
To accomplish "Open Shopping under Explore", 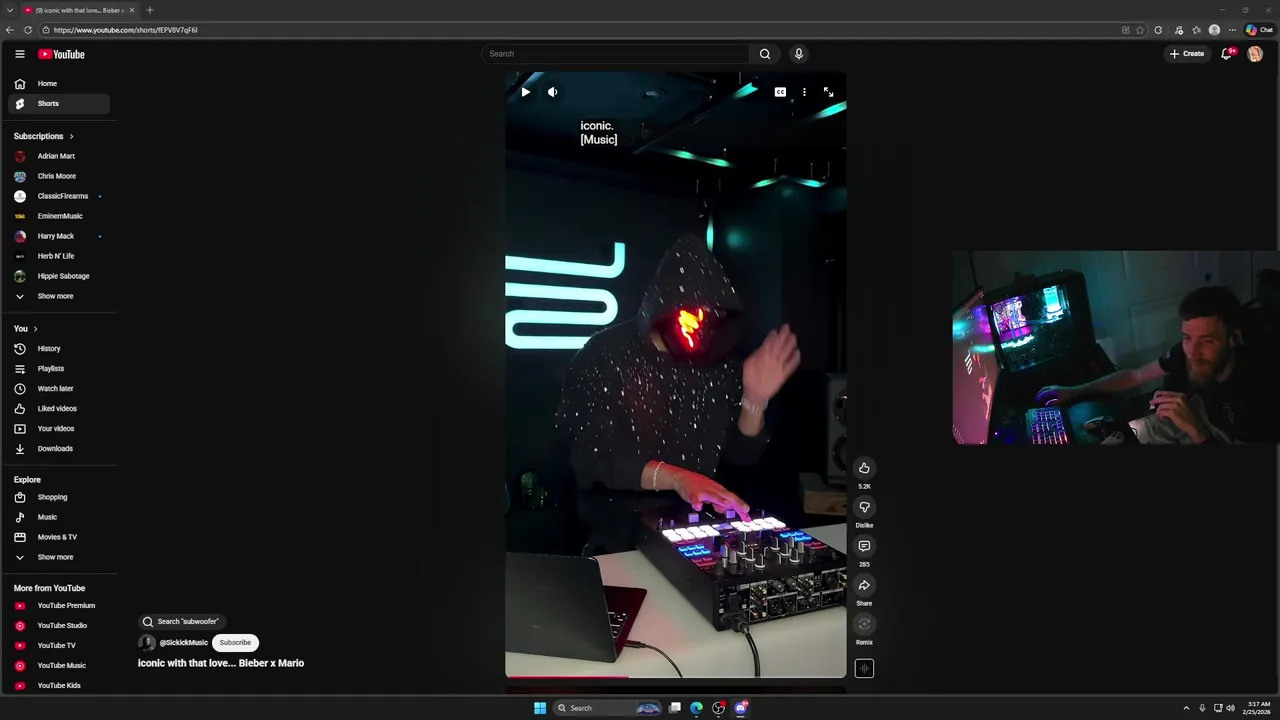I will 59,497.
